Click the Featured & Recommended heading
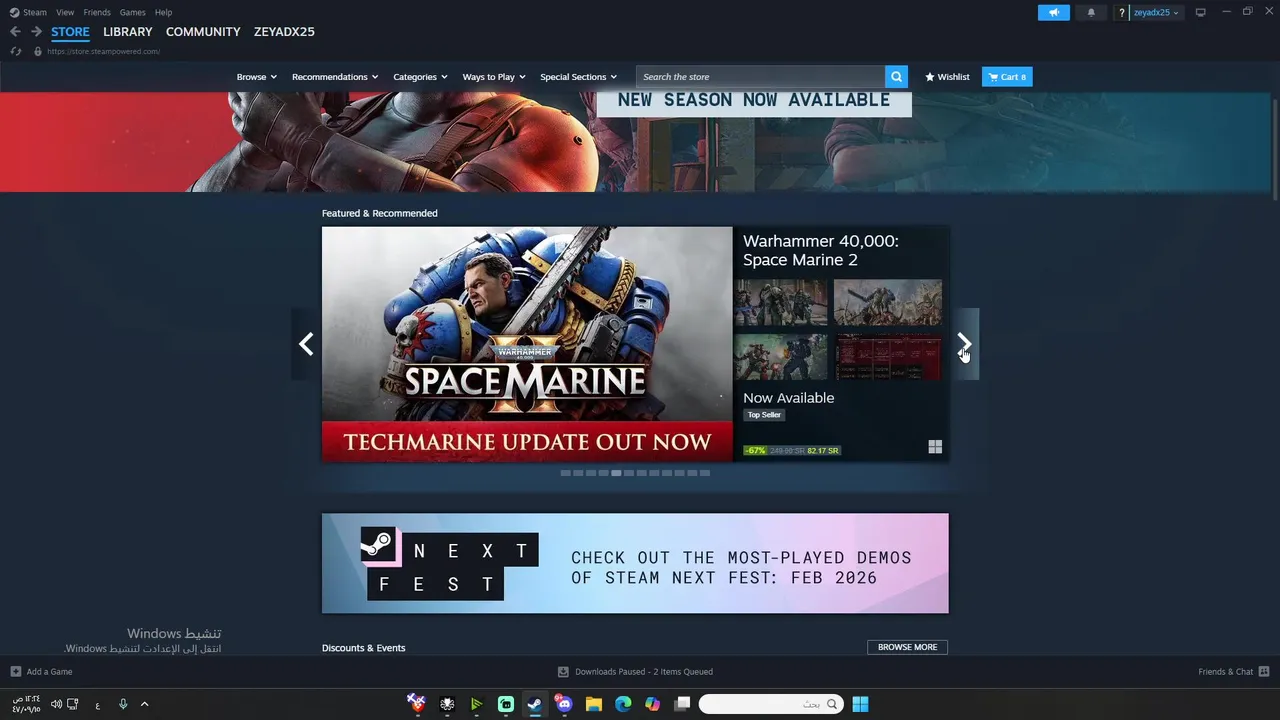 380,213
